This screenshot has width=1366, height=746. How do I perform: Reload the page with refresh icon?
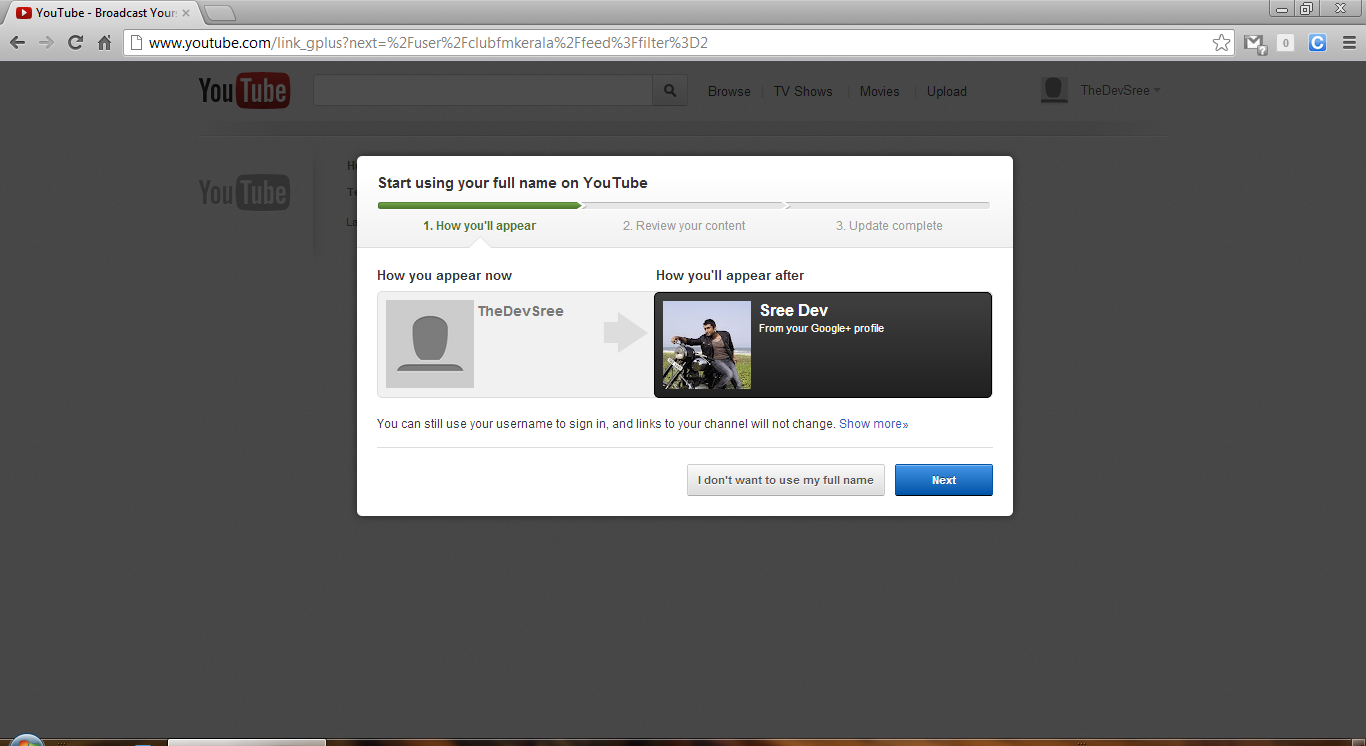click(75, 43)
